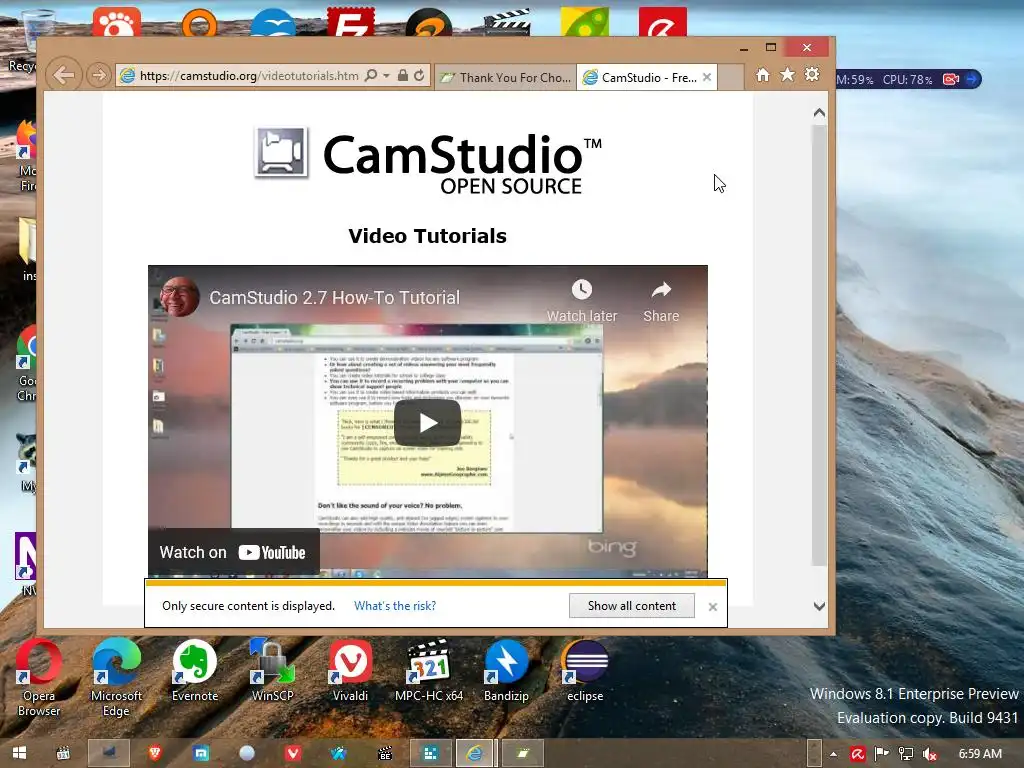1024x768 pixels.
Task: Open Favorites with the star icon
Action: tap(788, 75)
